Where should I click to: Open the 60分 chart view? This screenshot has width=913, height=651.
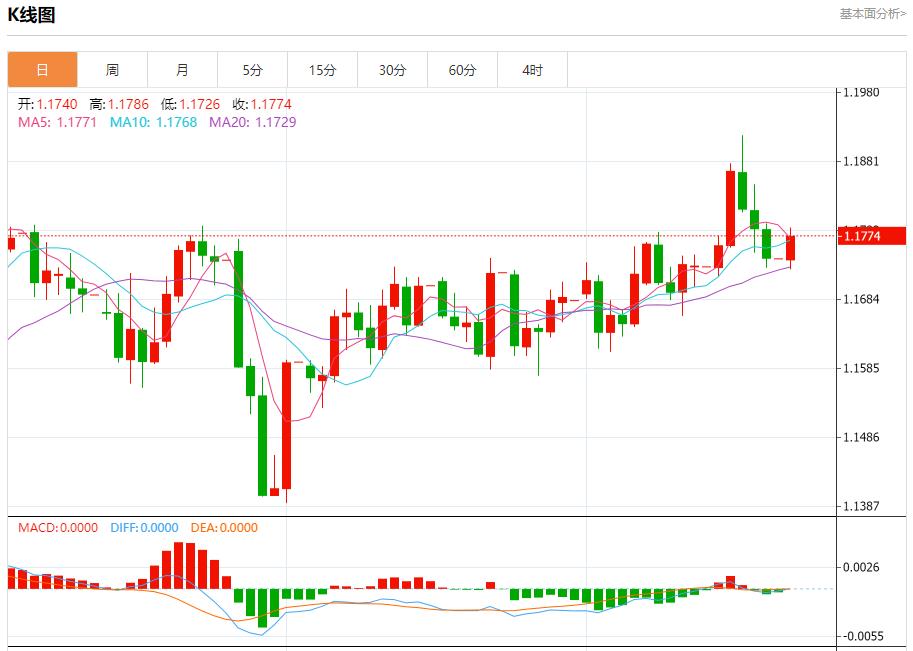click(x=463, y=69)
